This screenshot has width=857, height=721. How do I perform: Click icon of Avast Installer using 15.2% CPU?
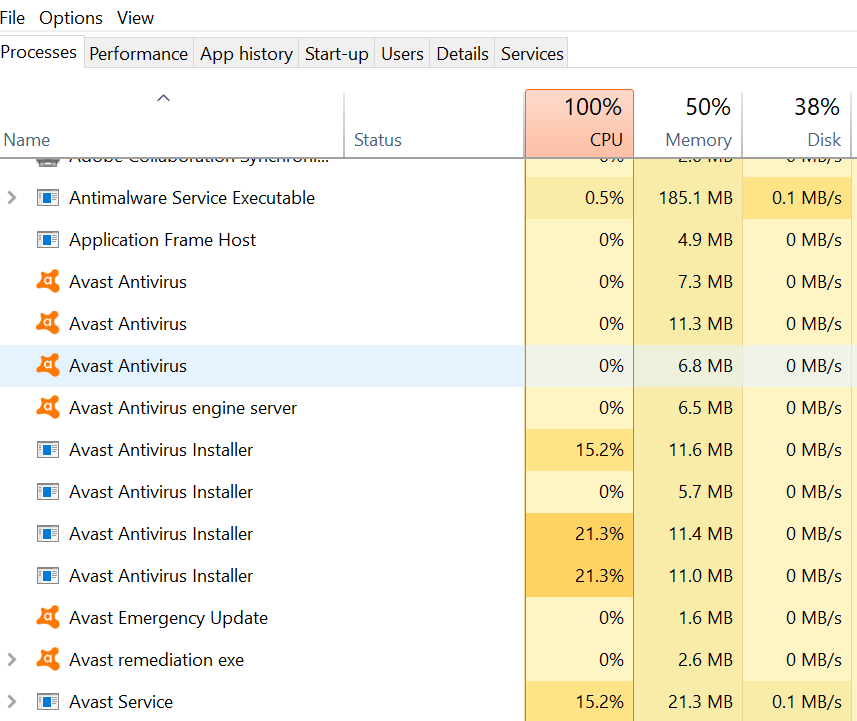click(x=48, y=450)
